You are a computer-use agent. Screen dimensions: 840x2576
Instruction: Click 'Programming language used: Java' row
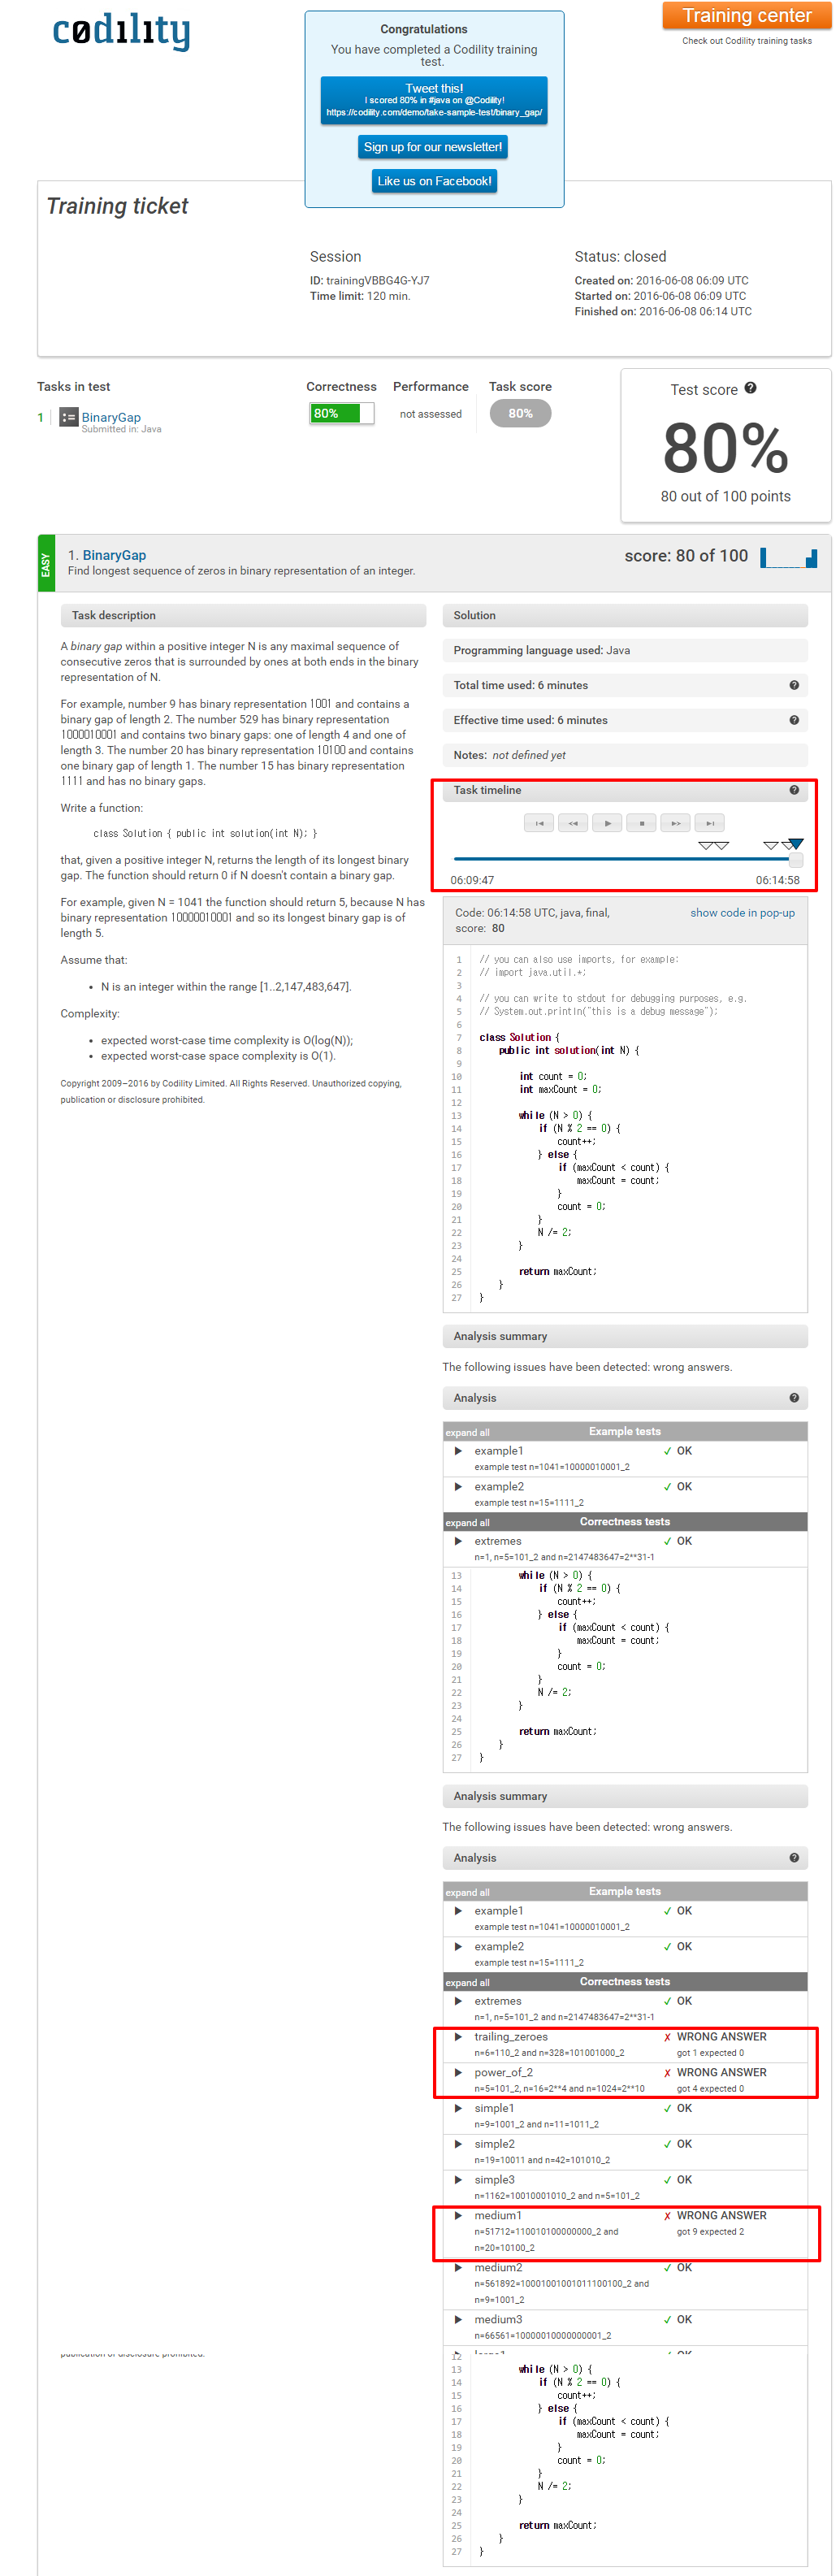[x=625, y=650]
